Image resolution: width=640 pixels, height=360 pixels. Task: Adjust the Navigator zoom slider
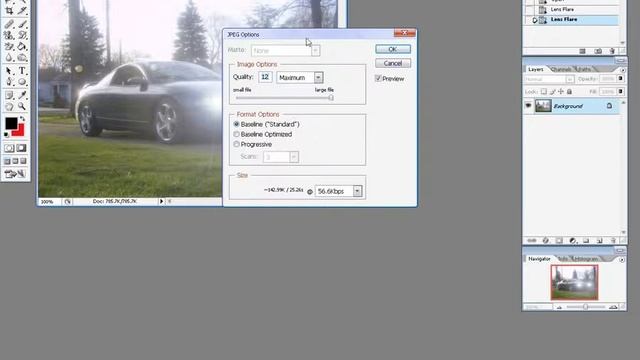click(x=585, y=307)
